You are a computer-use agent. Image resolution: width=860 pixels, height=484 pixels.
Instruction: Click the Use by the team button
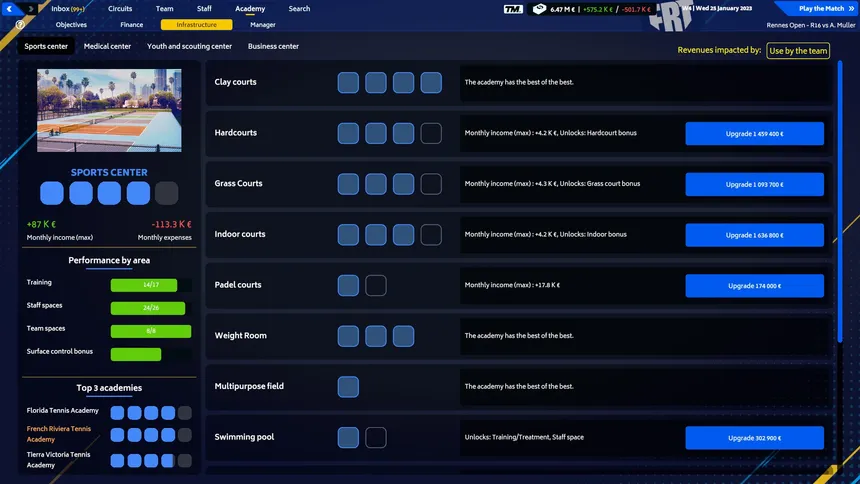(798, 50)
